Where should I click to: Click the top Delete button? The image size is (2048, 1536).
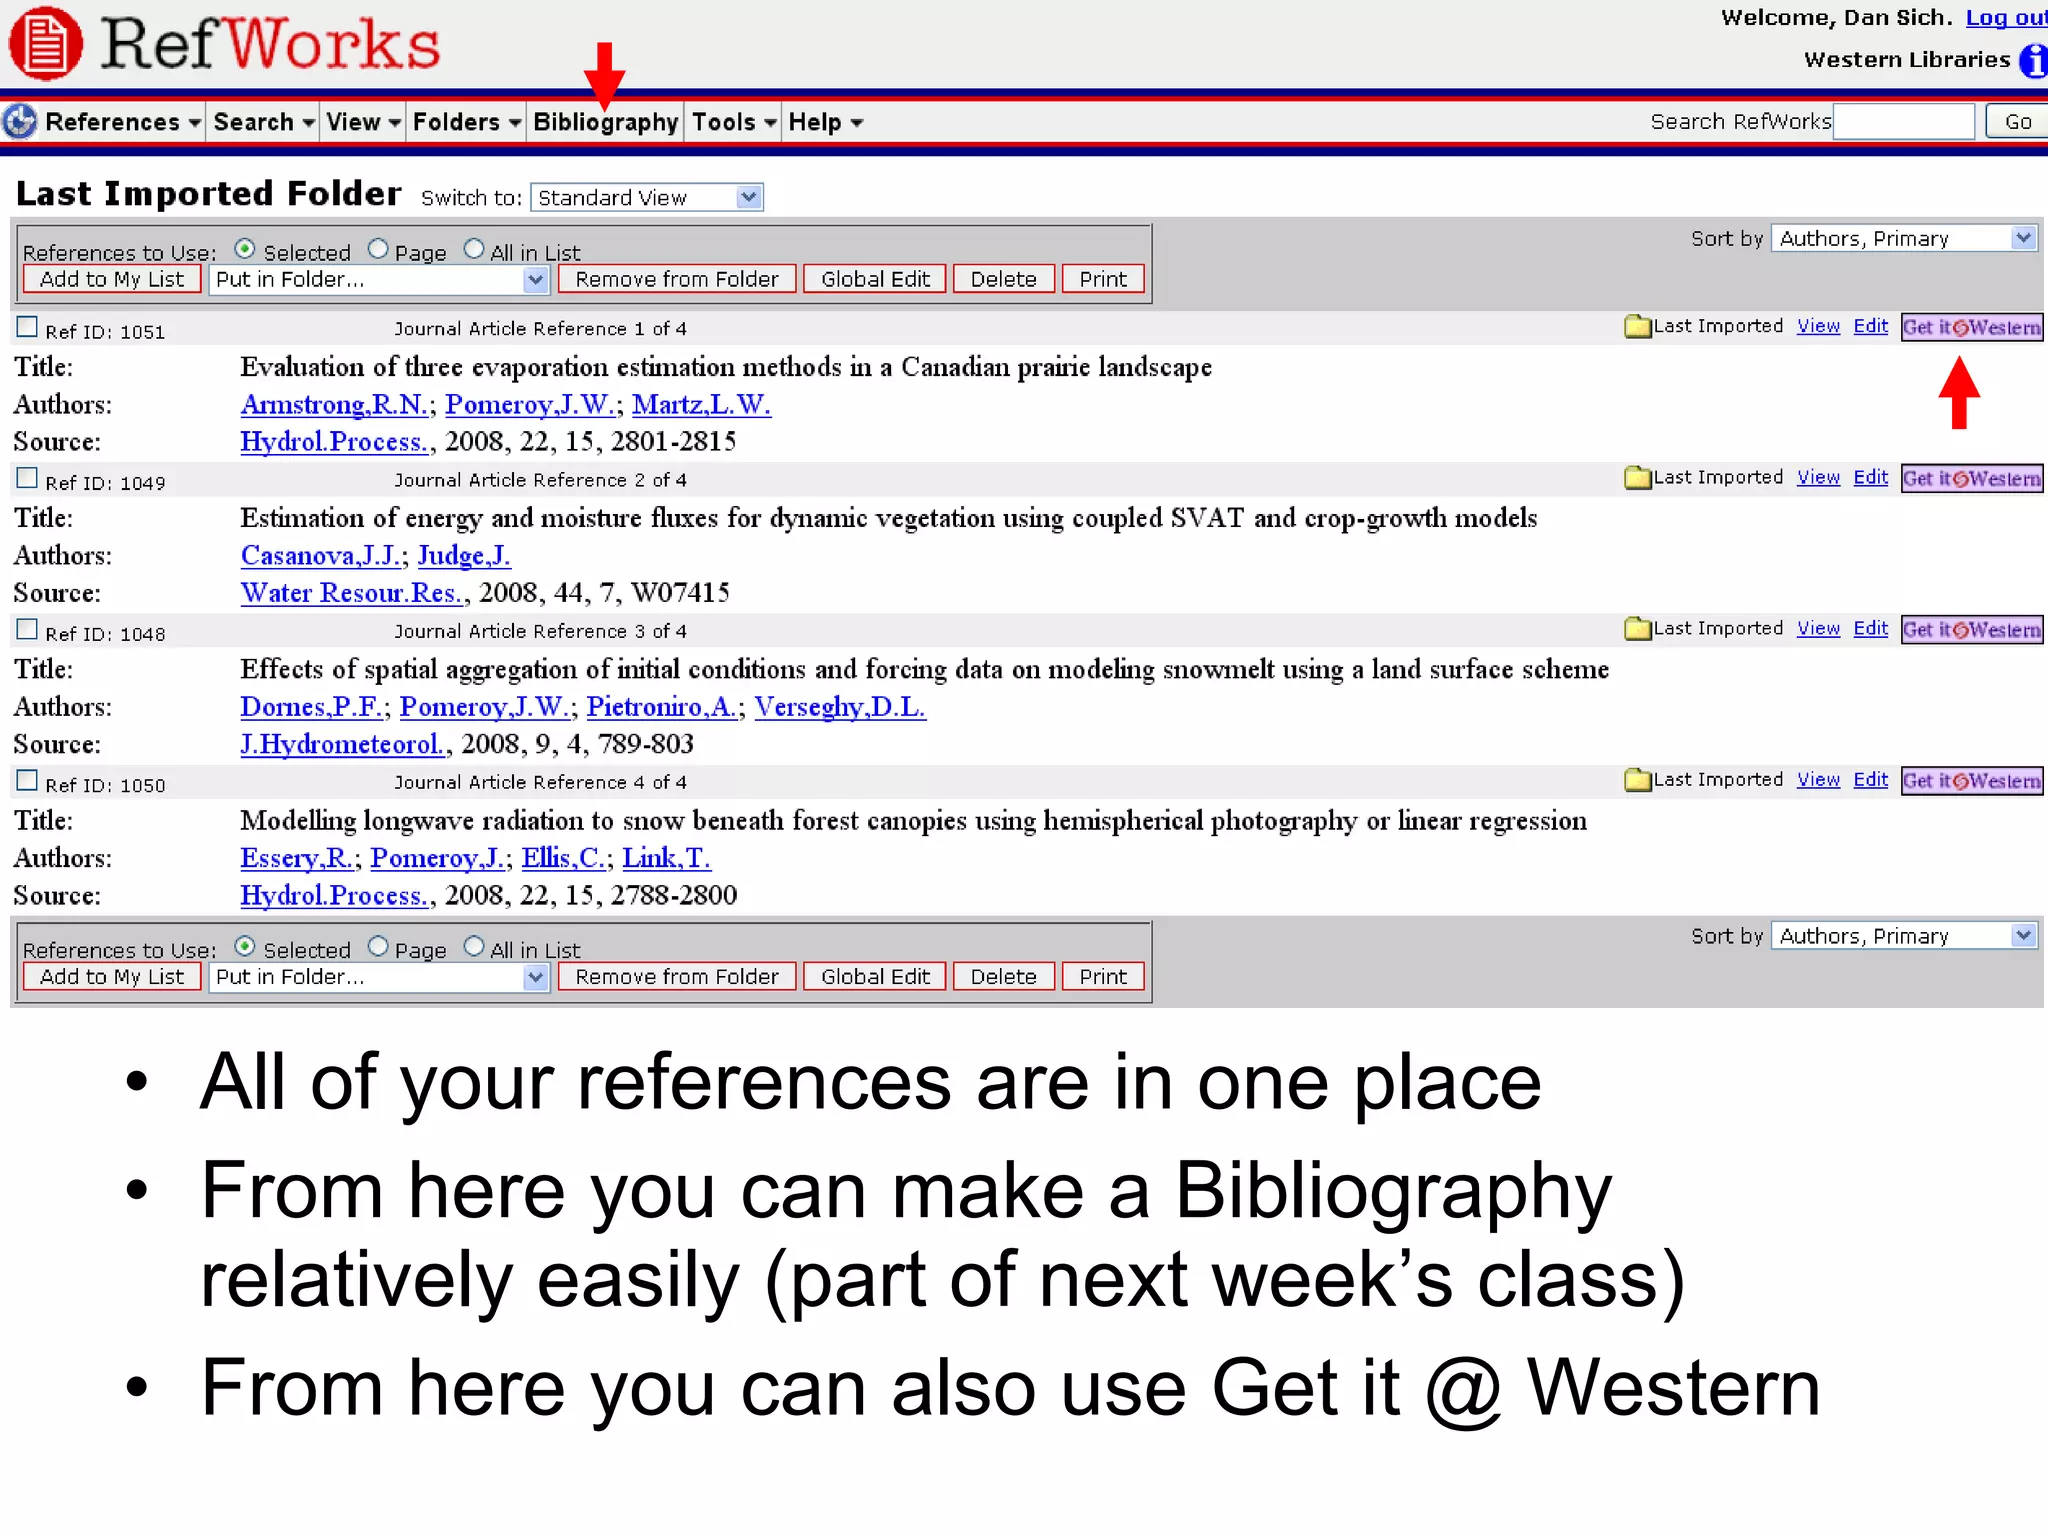coord(1003,279)
